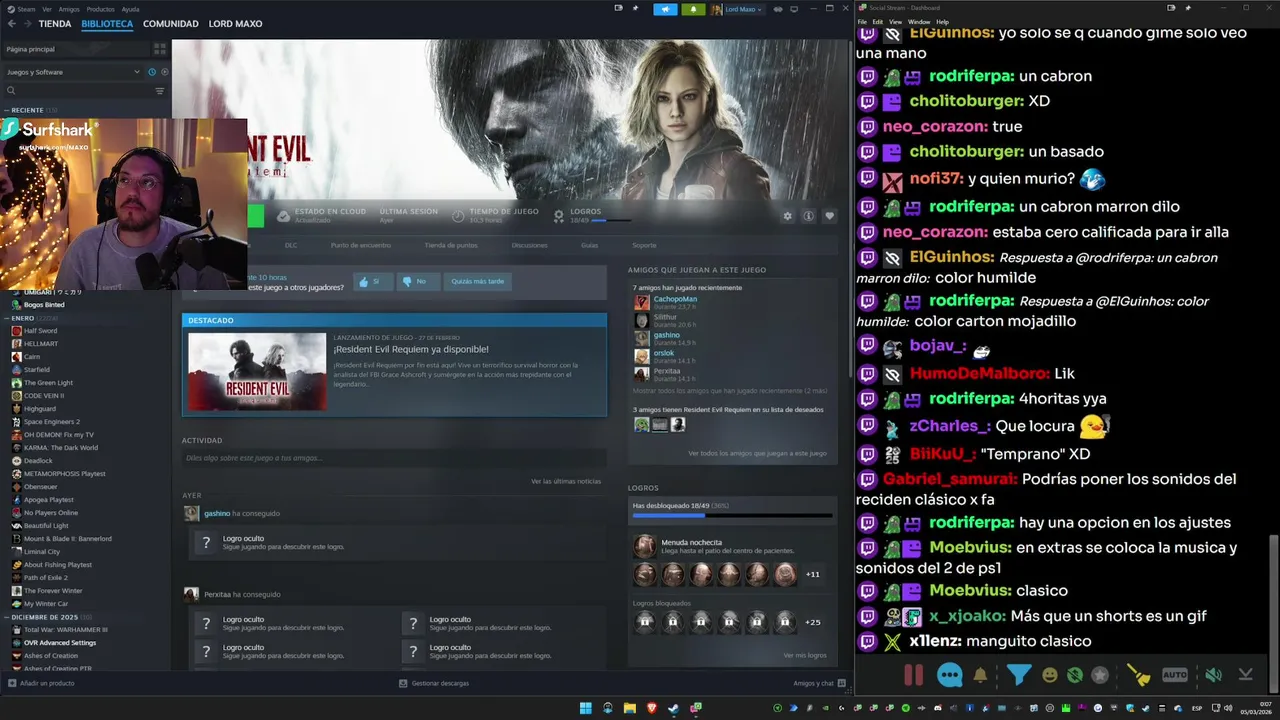Image resolution: width=1280 pixels, height=720 pixels.
Task: Open the Guías game tab
Action: (x=589, y=245)
